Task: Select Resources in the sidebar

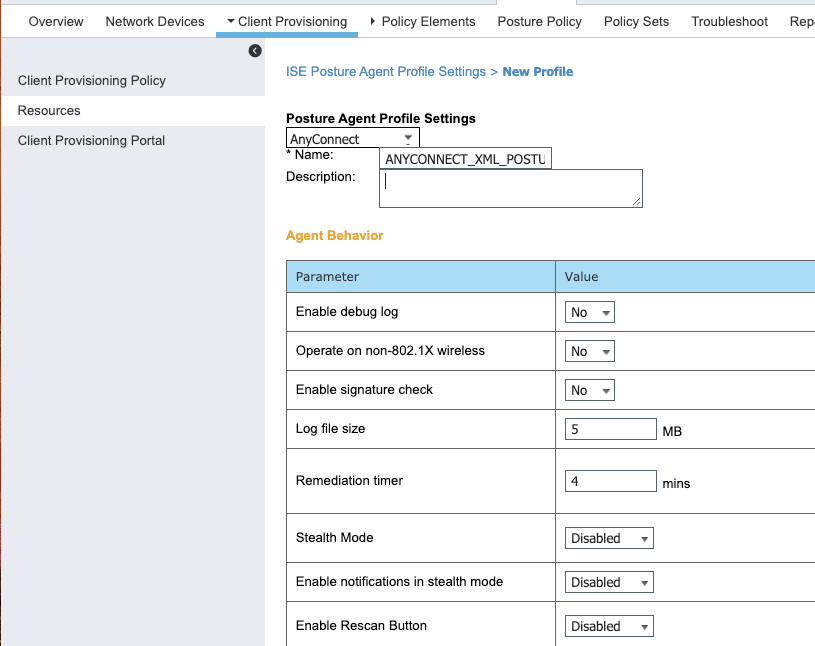Action: pyautogui.click(x=49, y=111)
